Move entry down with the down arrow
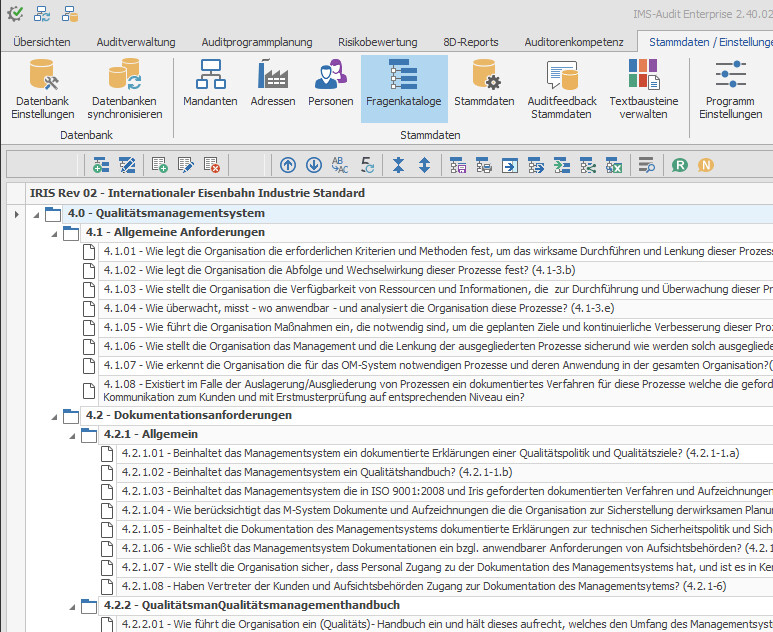The width and height of the screenshot is (773, 632). coord(314,165)
